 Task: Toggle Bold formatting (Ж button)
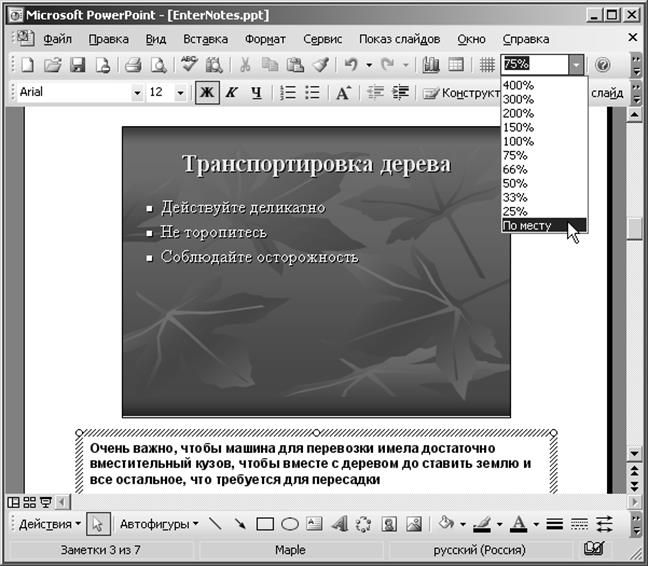[208, 93]
